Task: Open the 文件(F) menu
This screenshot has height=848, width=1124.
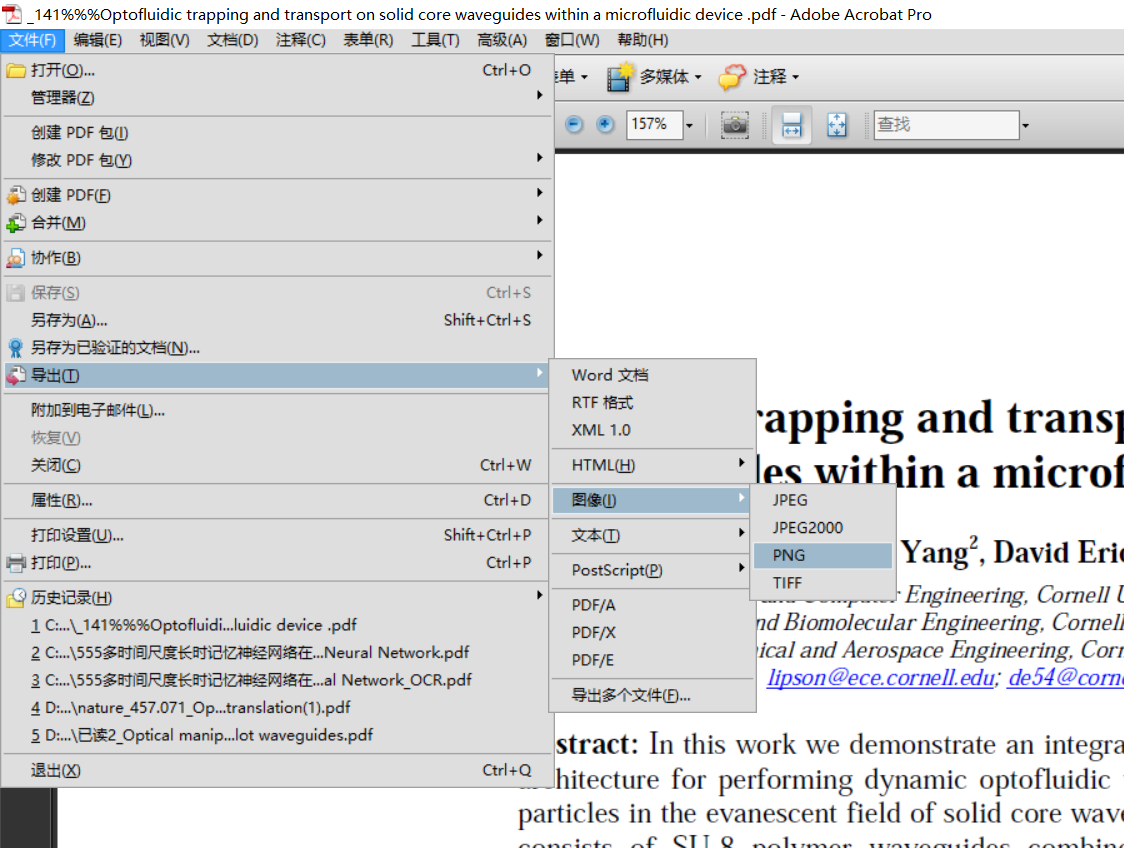Action: tap(32, 40)
